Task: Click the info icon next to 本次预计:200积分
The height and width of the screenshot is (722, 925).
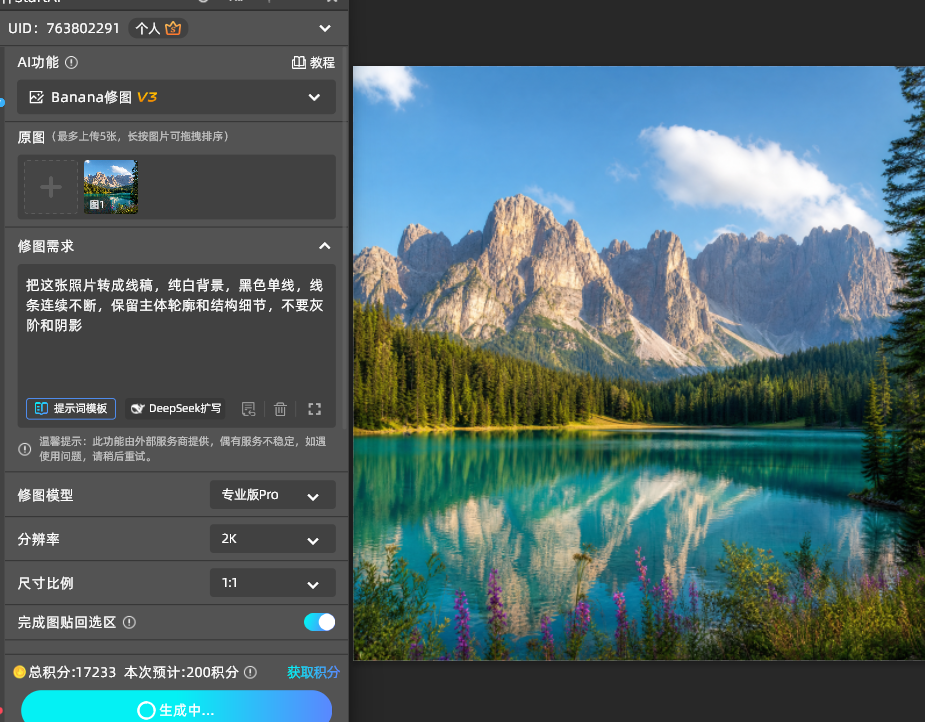Action: (251, 672)
